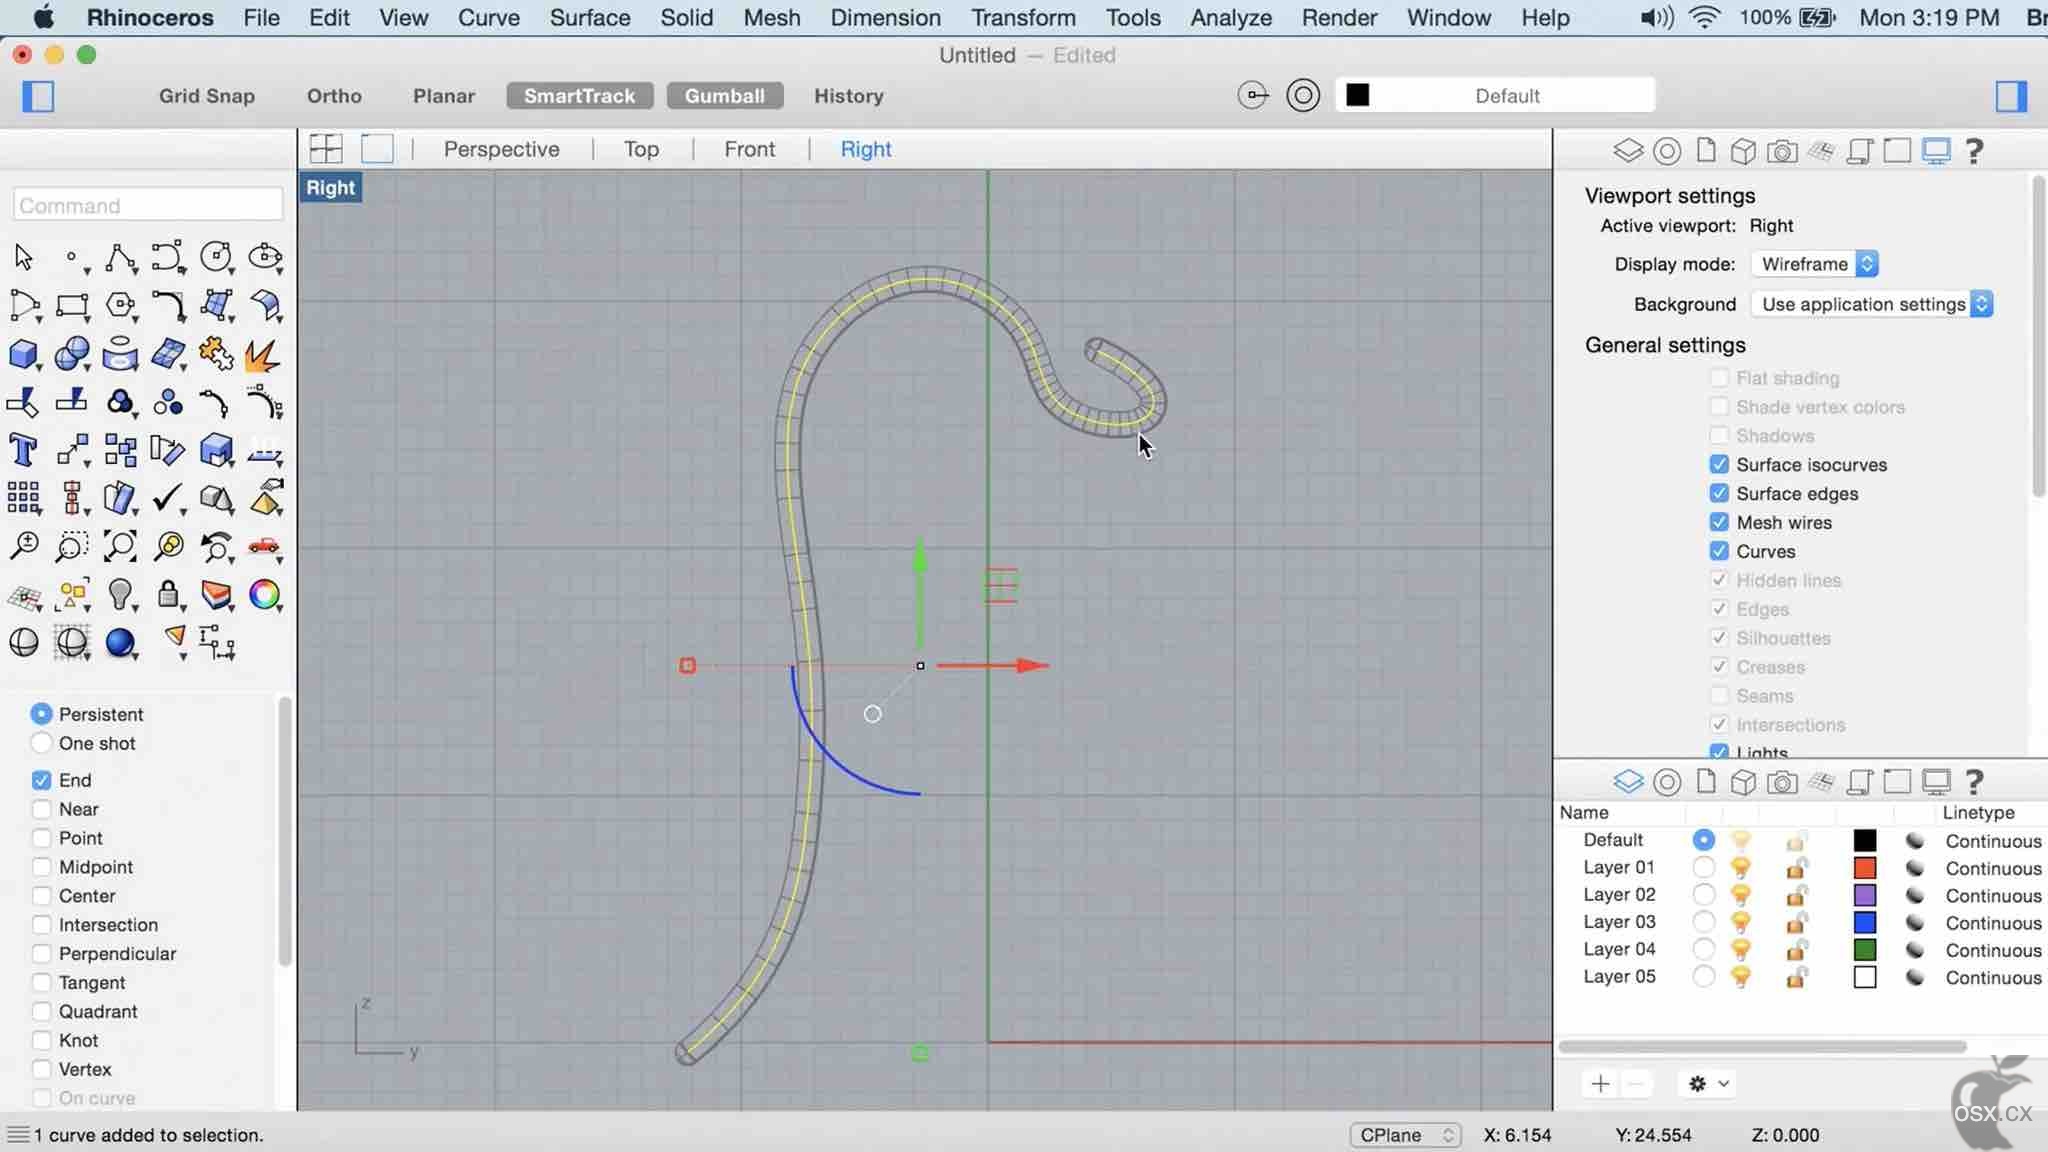Click the add layer plus button

point(1600,1083)
